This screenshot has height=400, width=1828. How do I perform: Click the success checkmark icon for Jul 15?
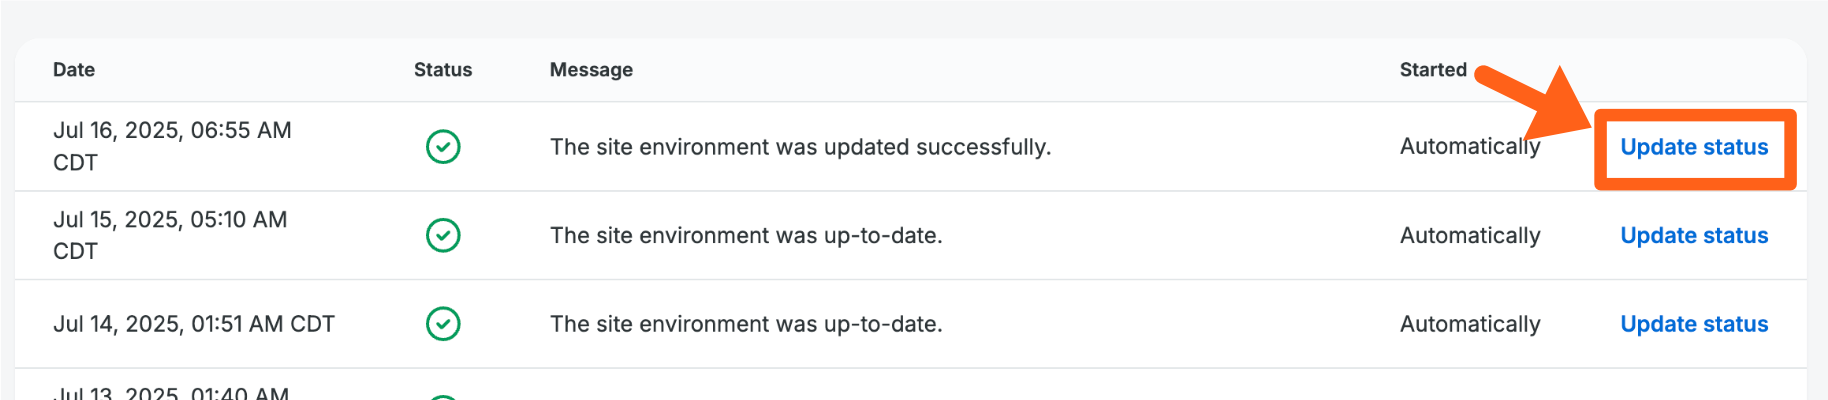443,236
